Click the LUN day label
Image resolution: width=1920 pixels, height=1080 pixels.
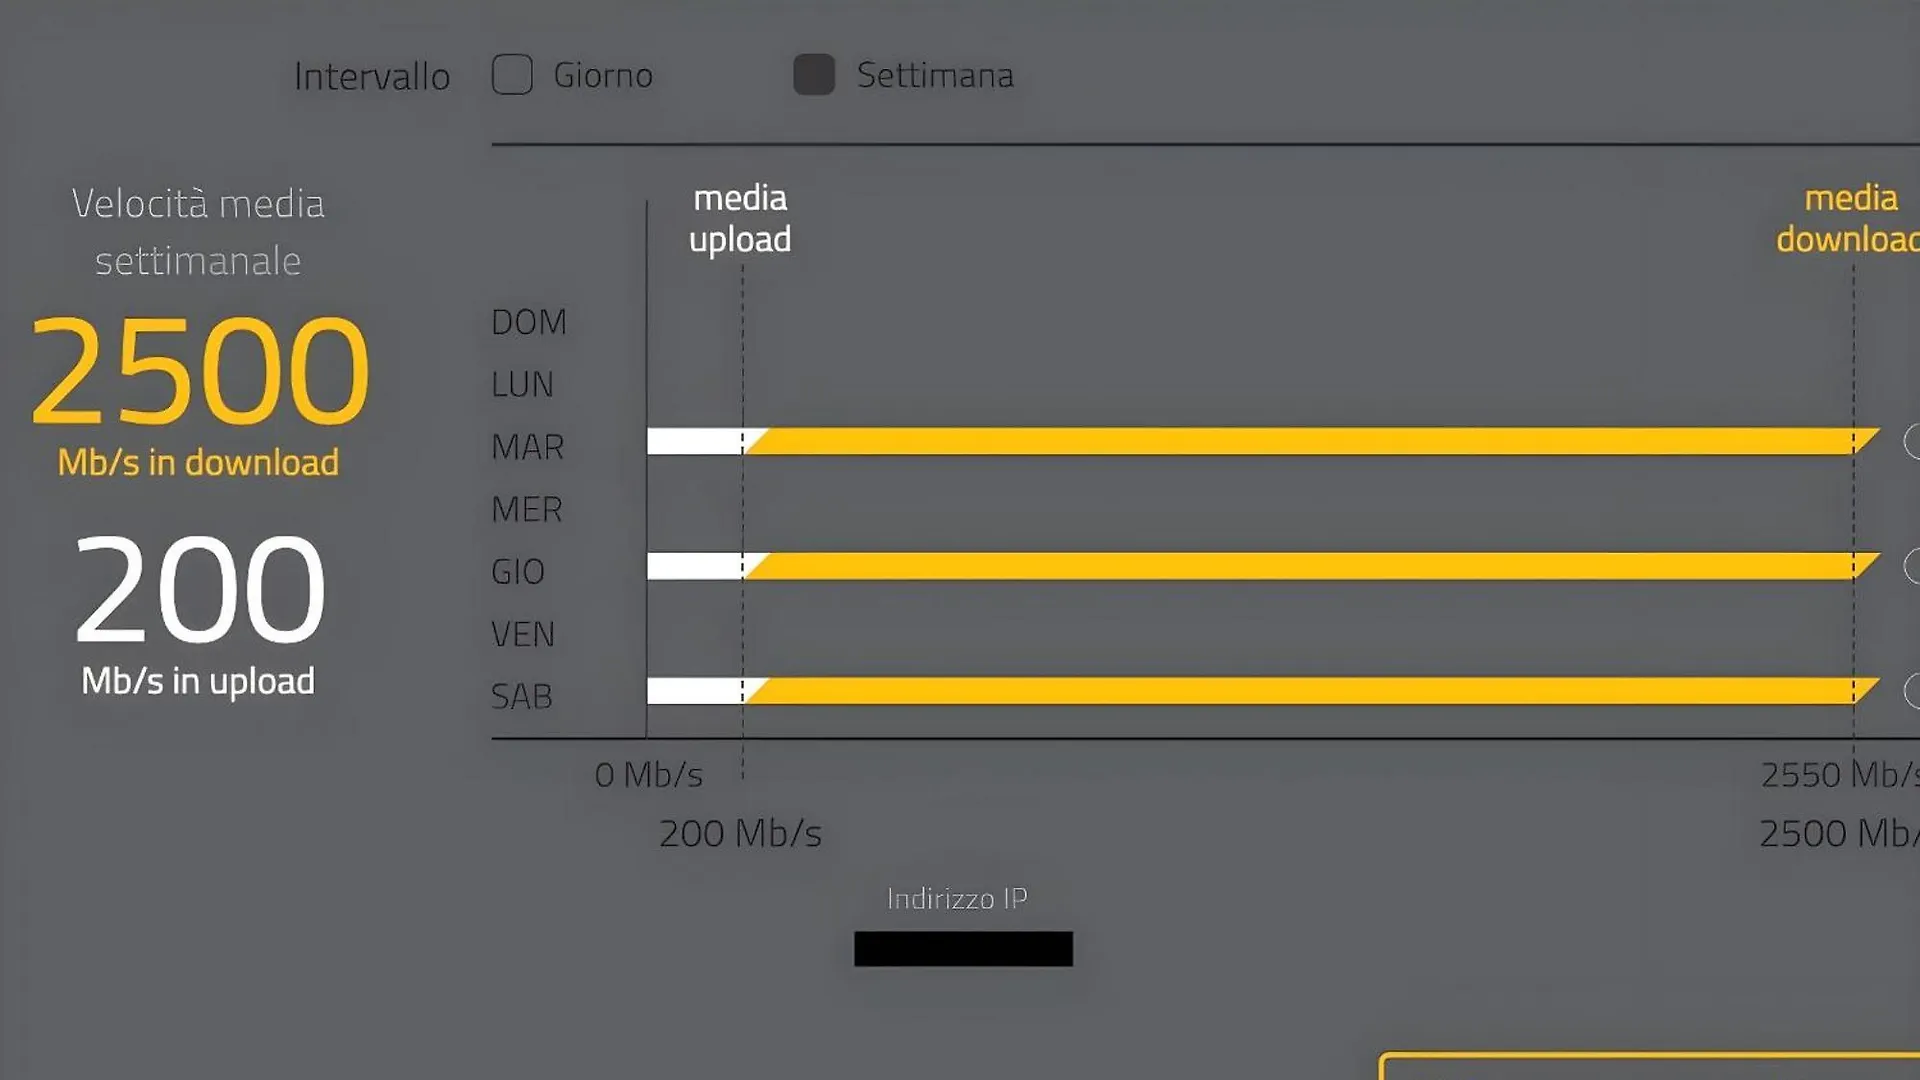tap(522, 384)
